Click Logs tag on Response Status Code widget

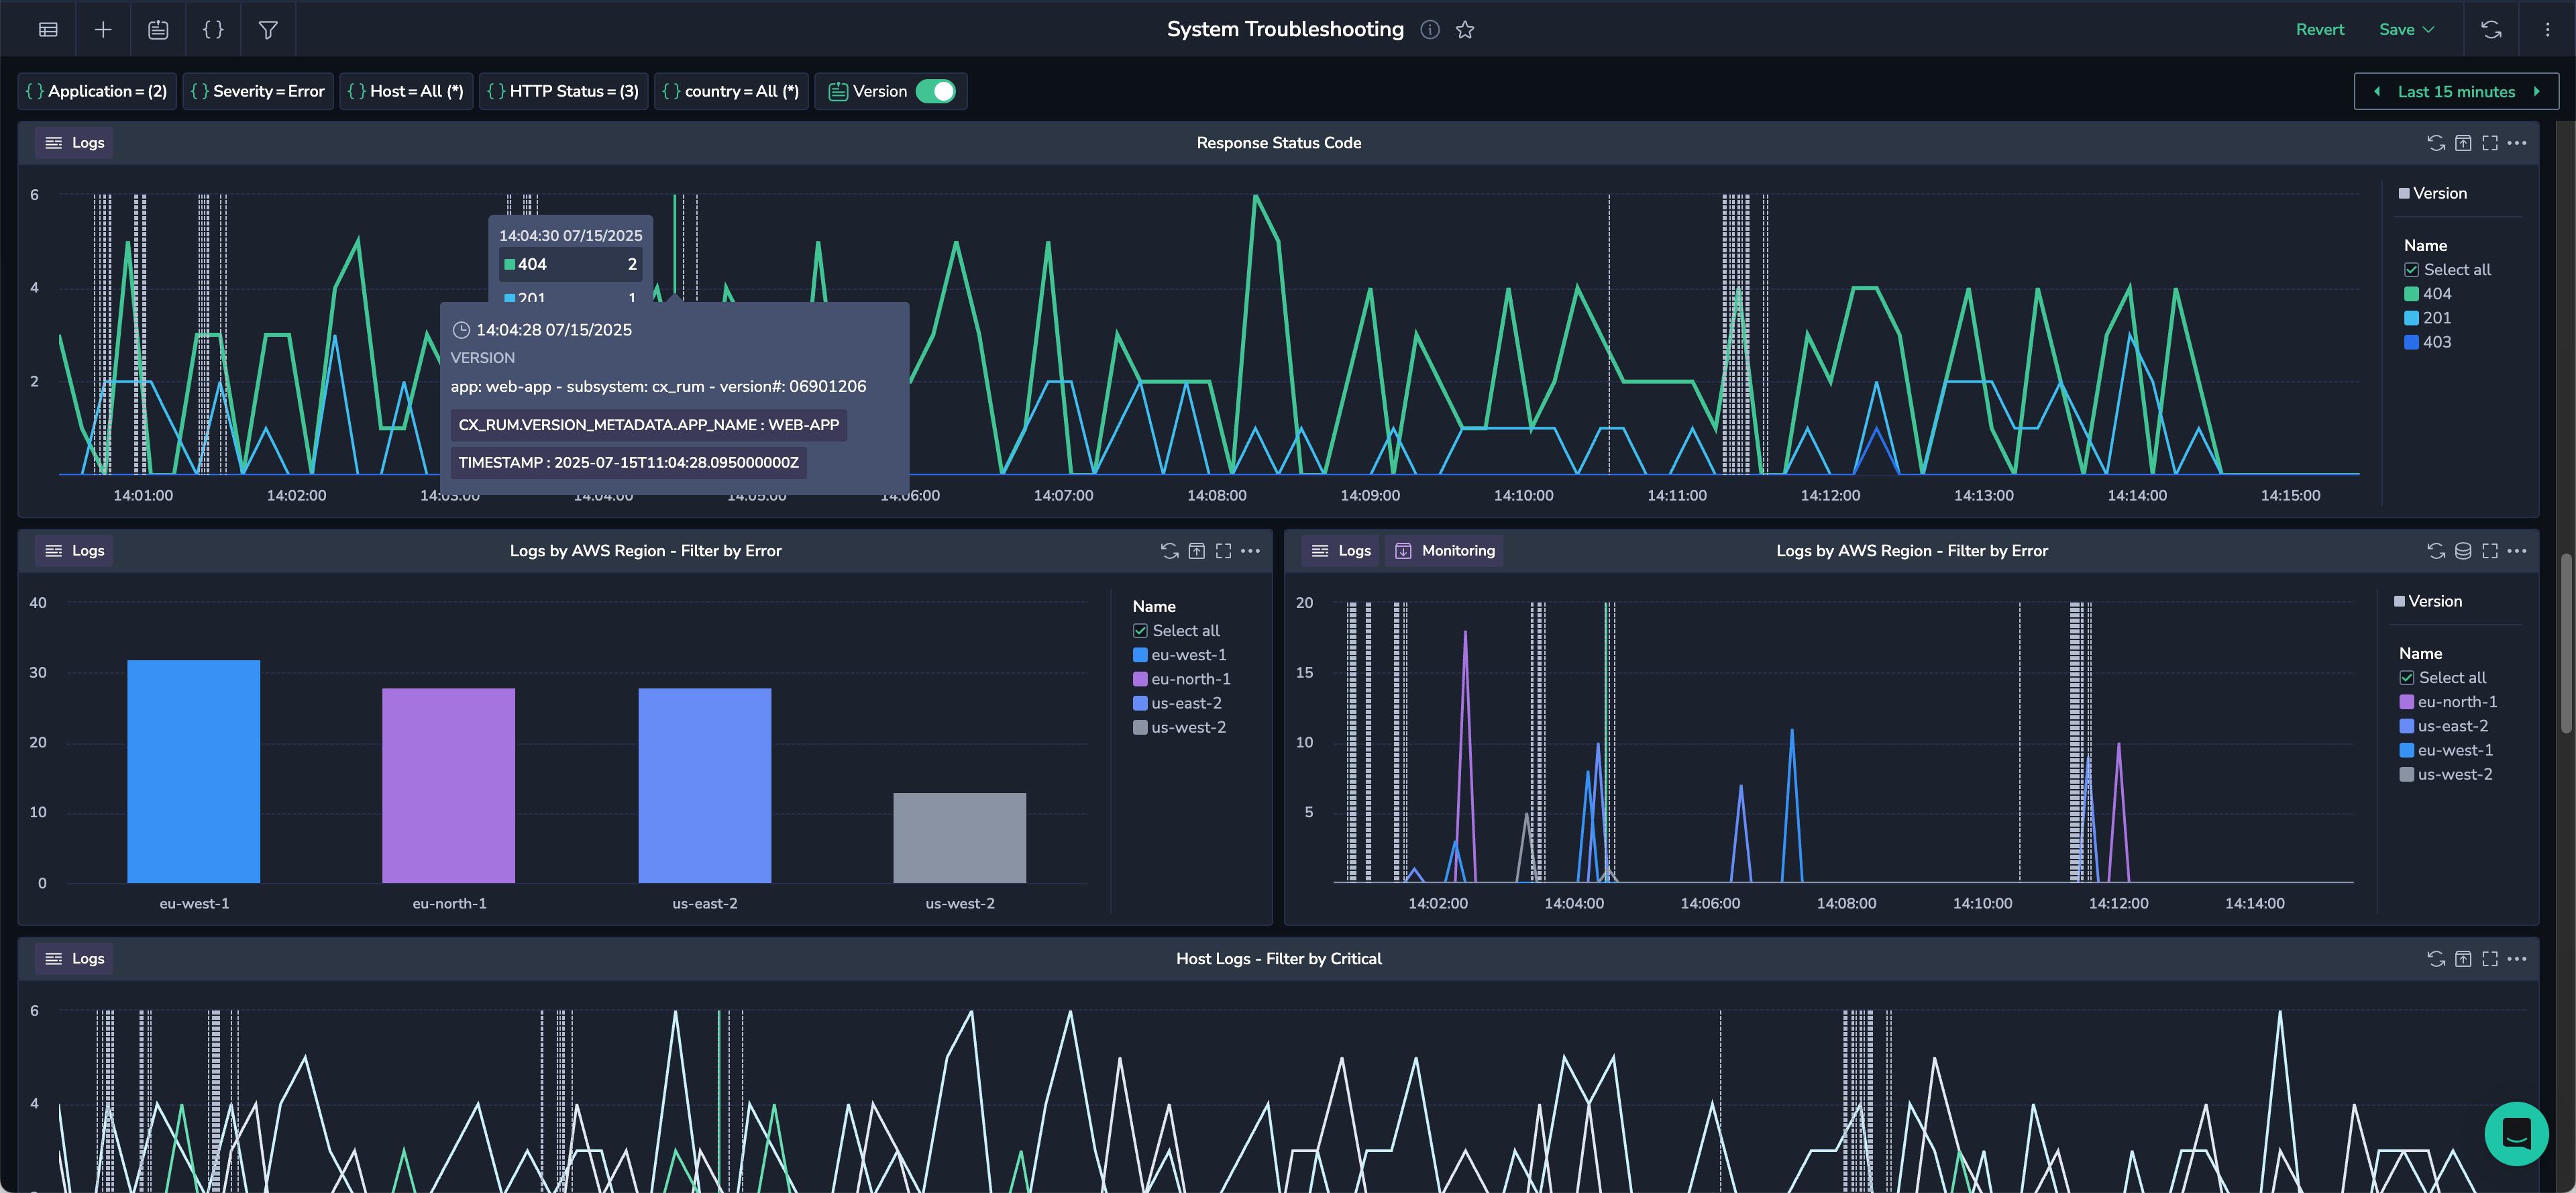coord(74,143)
